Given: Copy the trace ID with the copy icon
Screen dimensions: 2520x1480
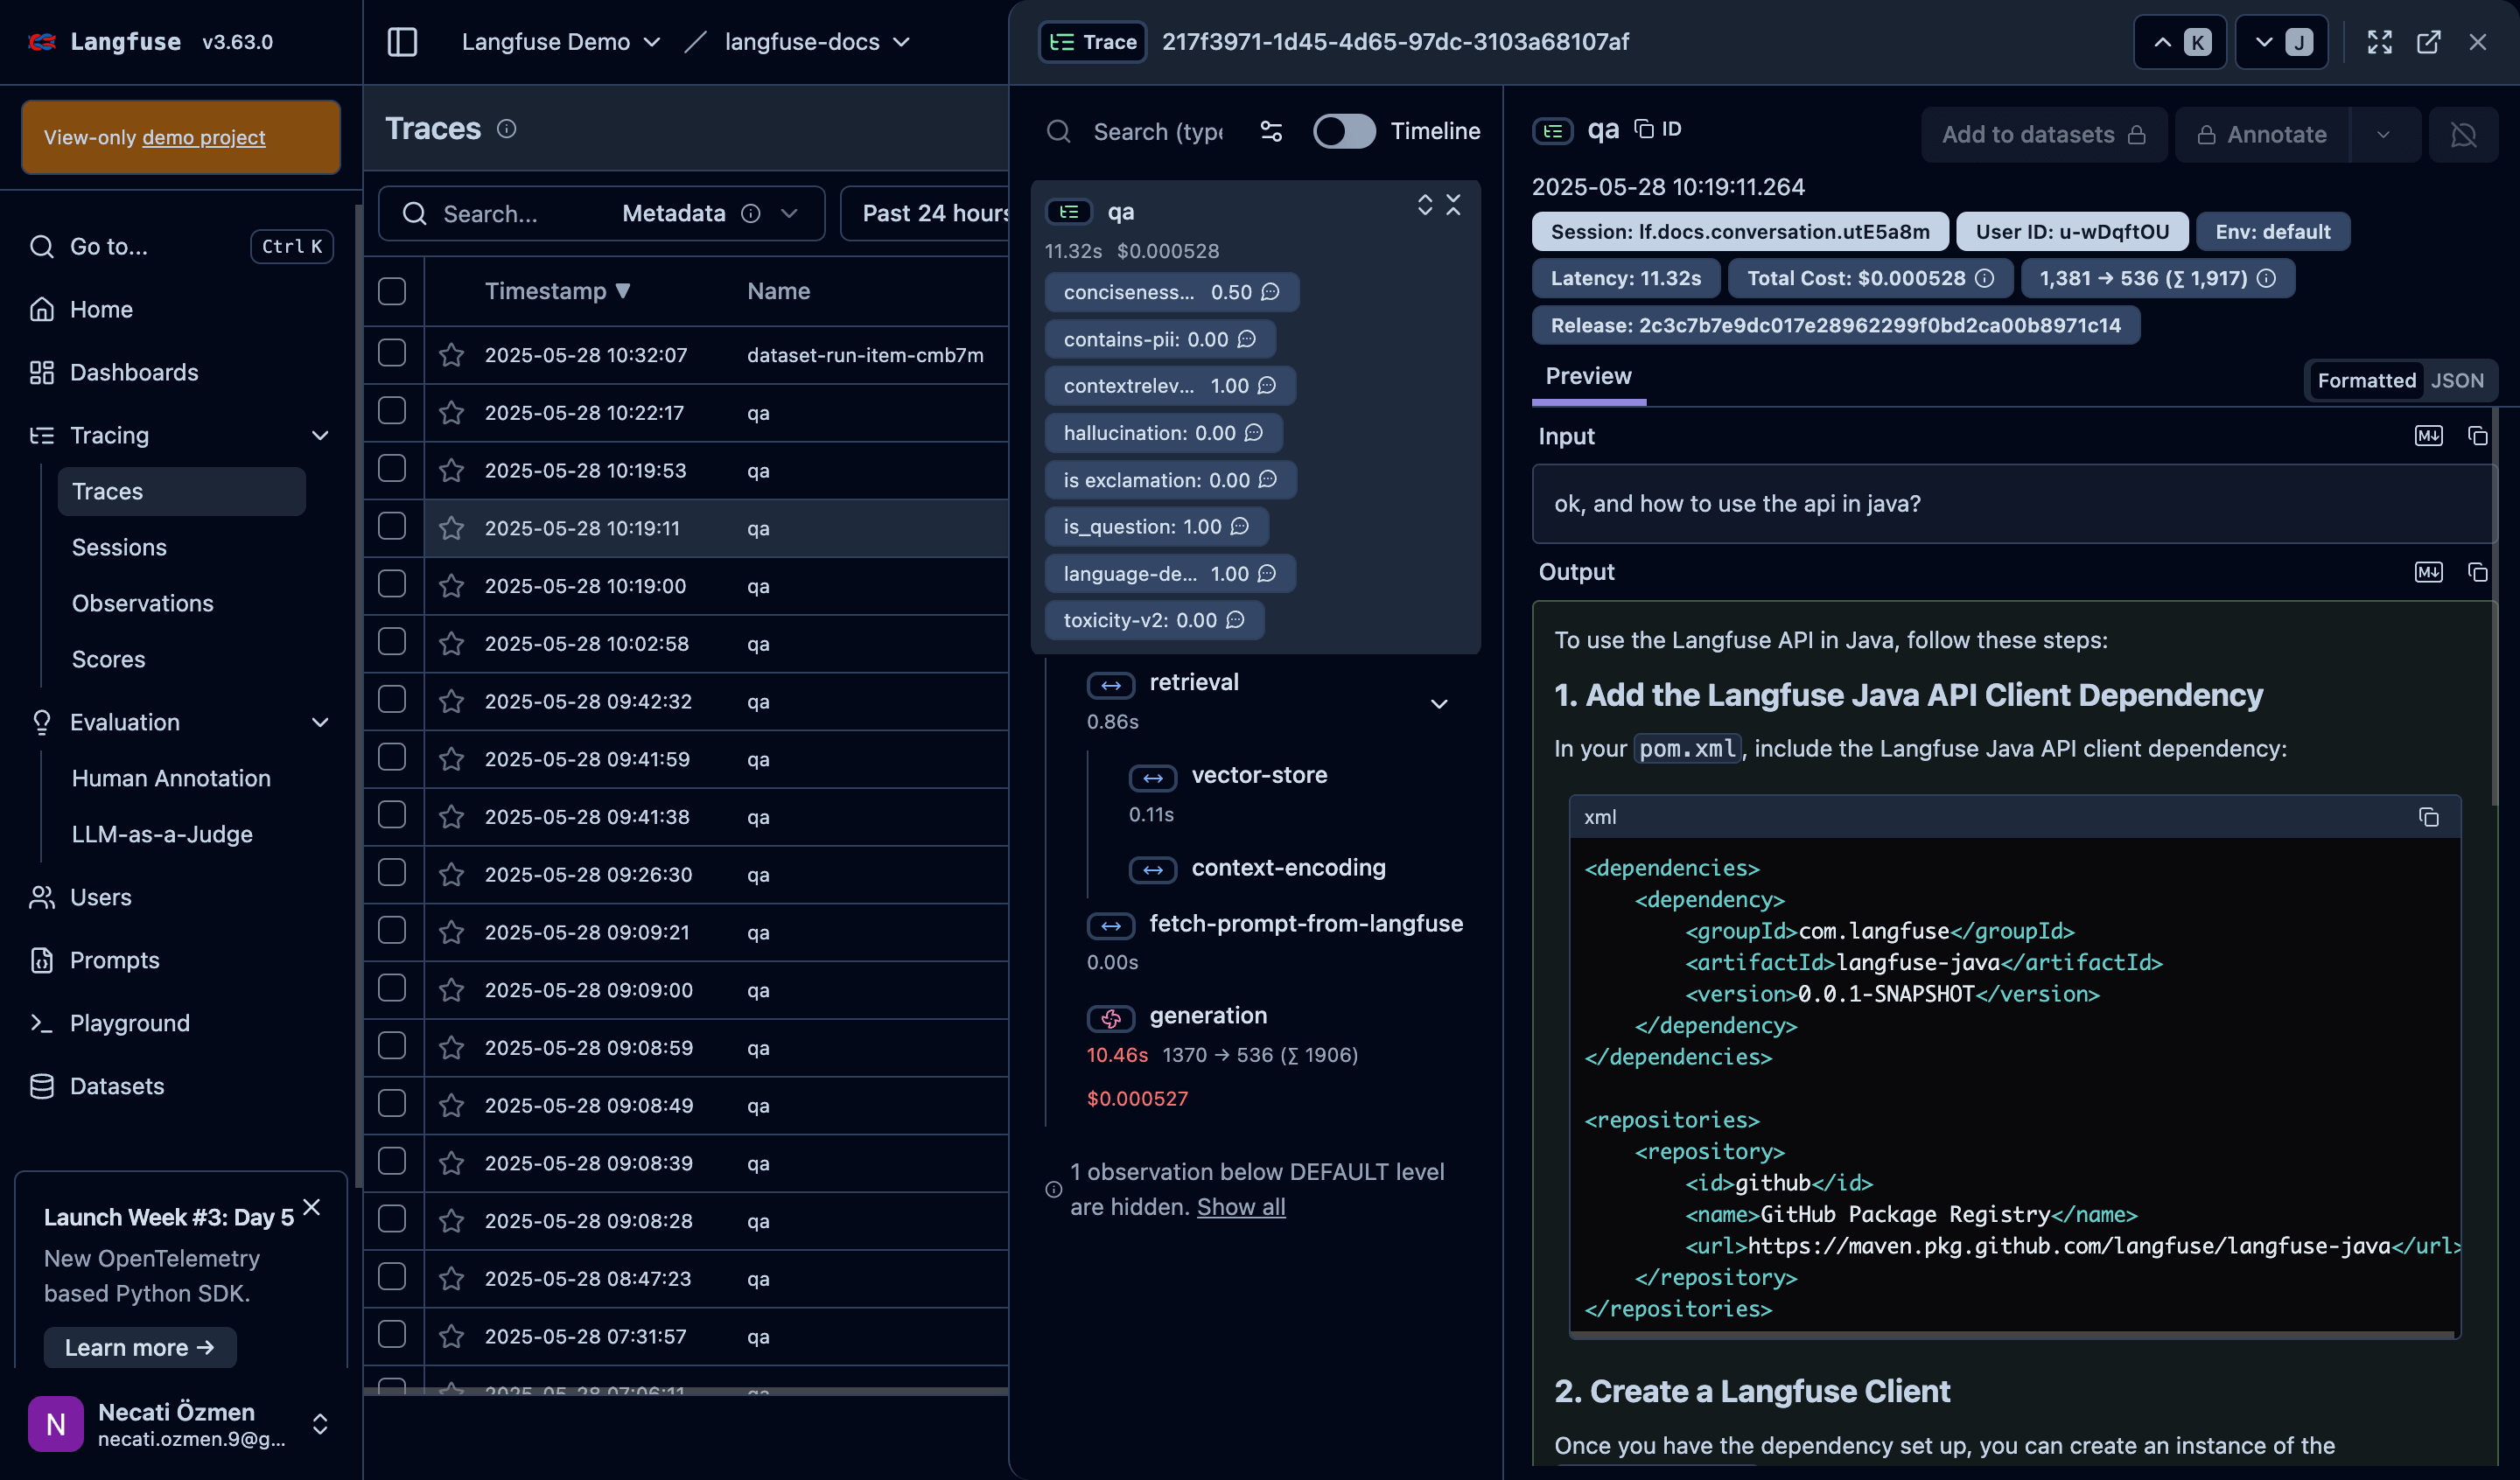Looking at the screenshot, I should click(x=1644, y=129).
